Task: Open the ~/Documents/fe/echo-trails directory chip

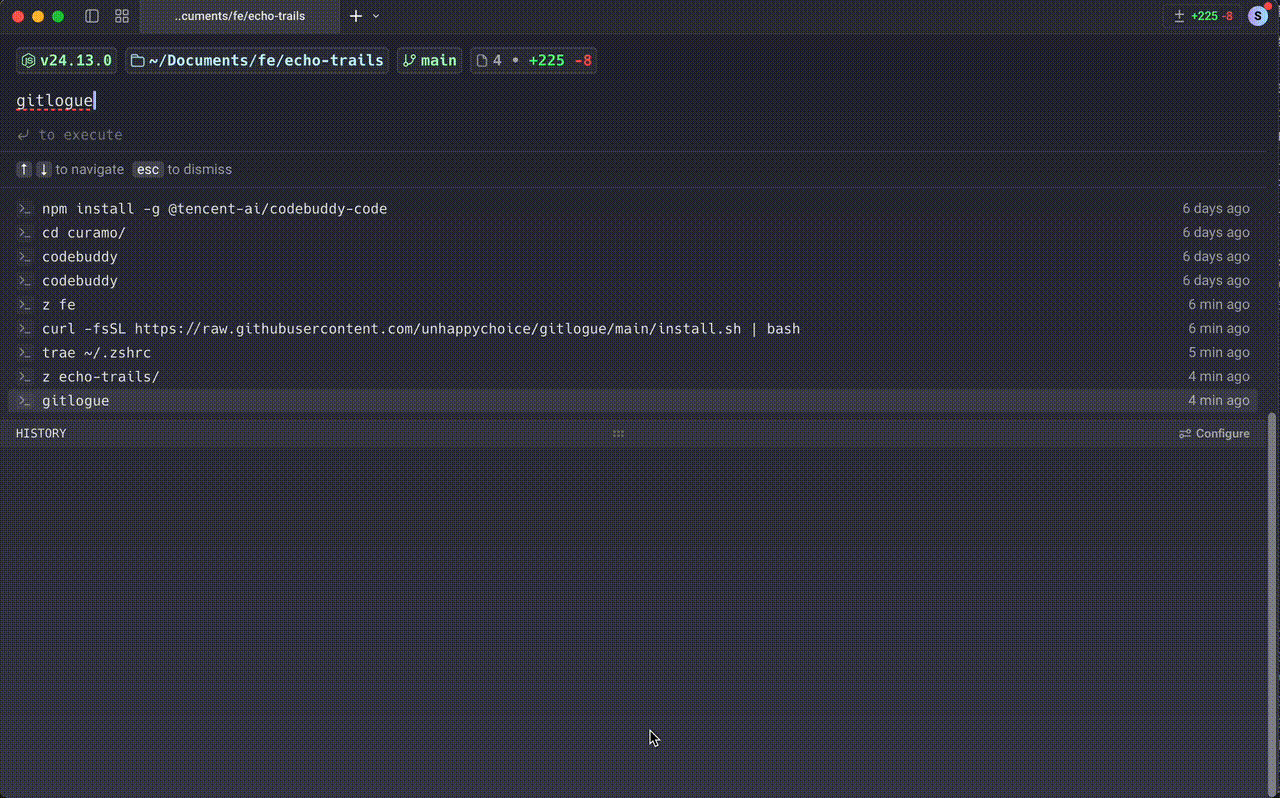Action: tap(257, 61)
